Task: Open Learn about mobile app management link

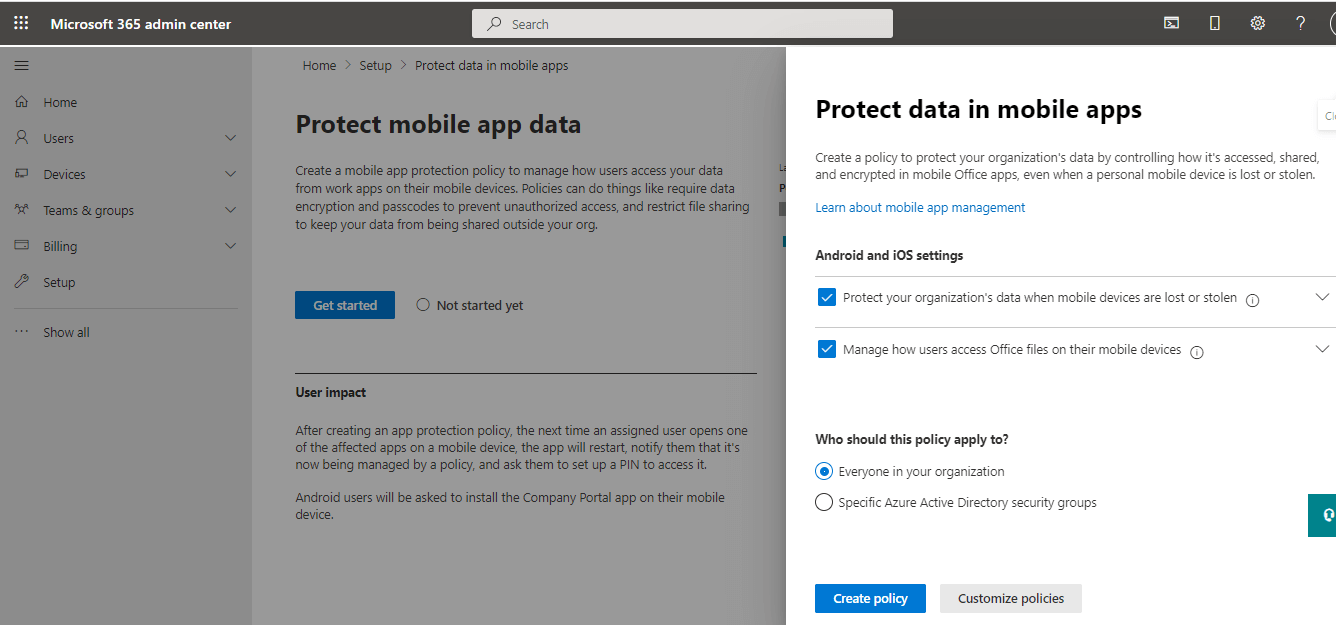Action: [920, 207]
